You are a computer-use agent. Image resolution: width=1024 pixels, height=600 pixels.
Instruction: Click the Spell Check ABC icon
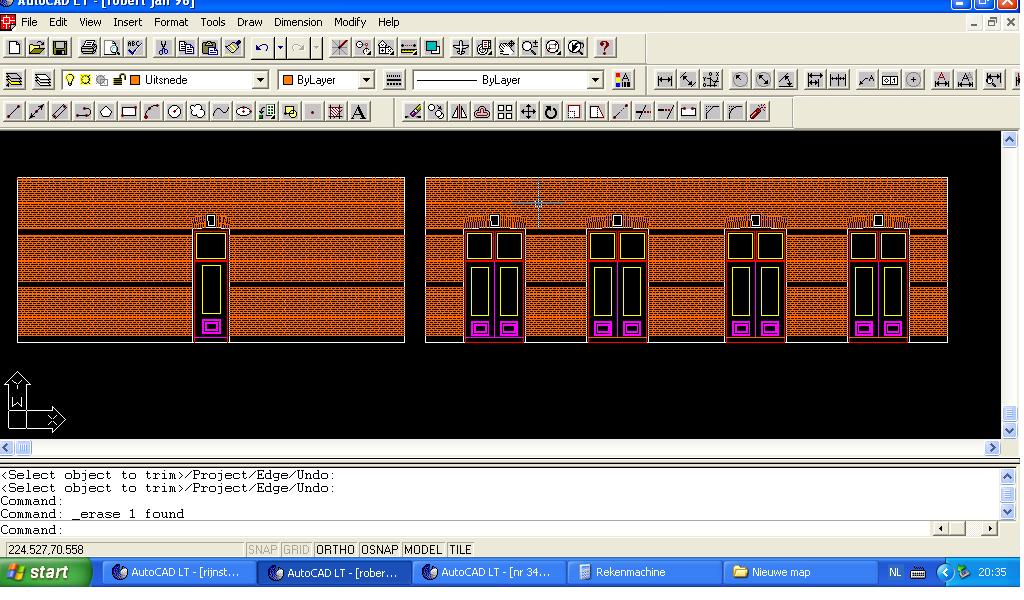pyautogui.click(x=135, y=48)
